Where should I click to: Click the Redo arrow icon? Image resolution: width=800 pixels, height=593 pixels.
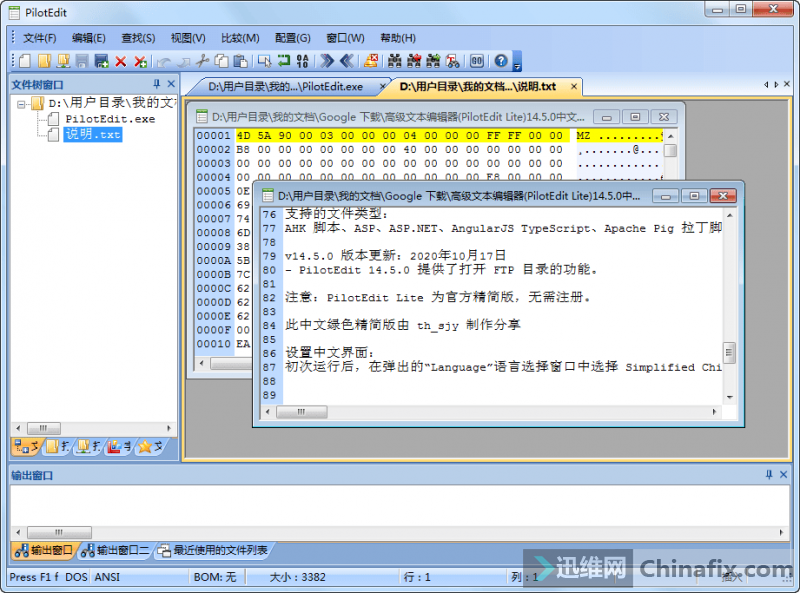(183, 62)
